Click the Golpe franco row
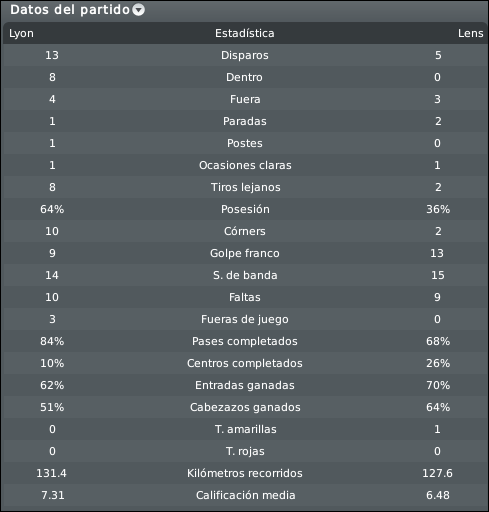Image resolution: width=489 pixels, height=512 pixels. (x=245, y=253)
